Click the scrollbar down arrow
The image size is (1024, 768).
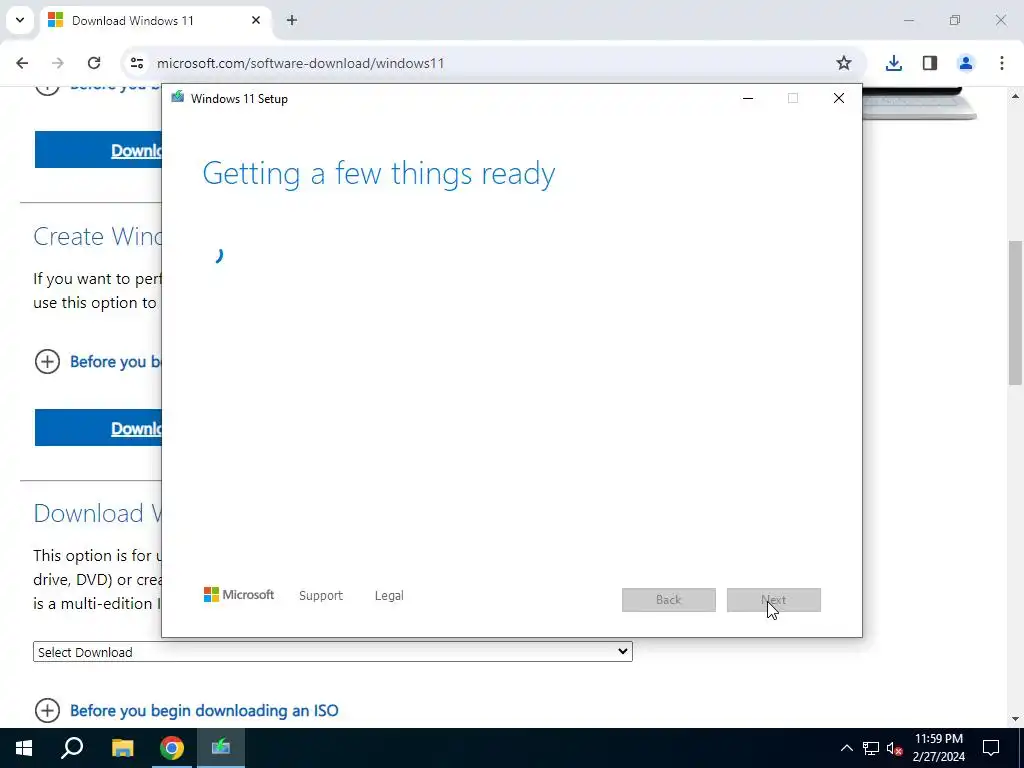click(1015, 719)
